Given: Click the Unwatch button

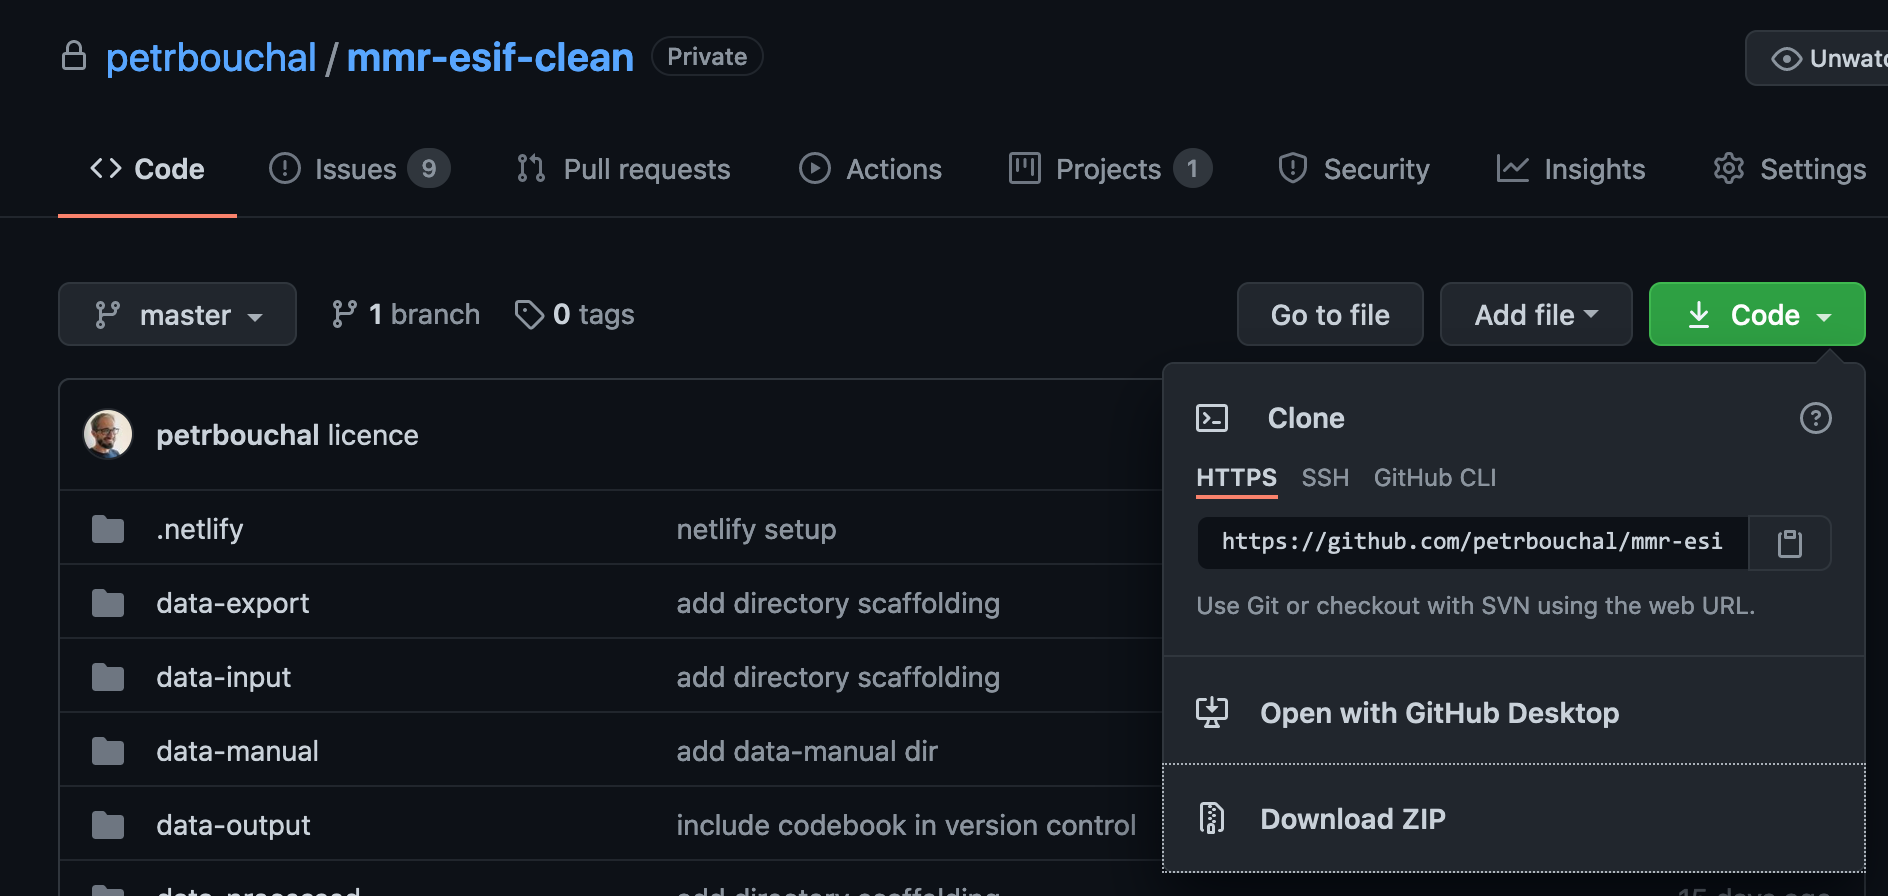Looking at the screenshot, I should click(x=1817, y=58).
